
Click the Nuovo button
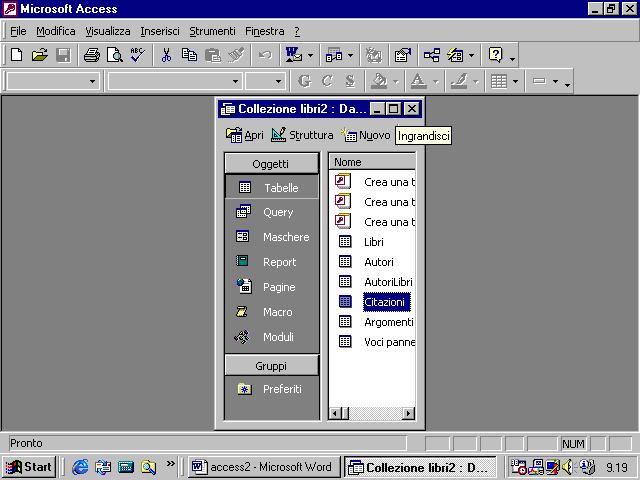366,135
